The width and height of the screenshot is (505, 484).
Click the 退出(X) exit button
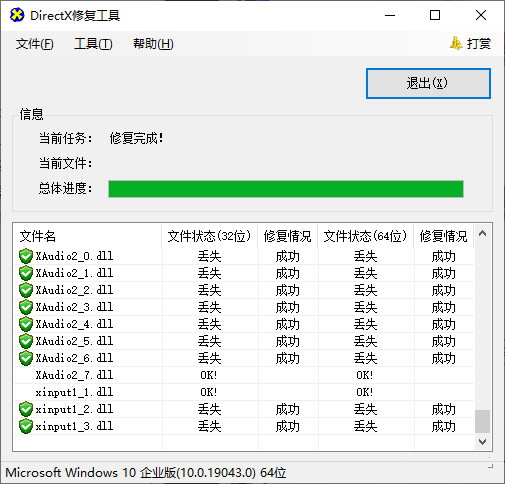click(428, 83)
